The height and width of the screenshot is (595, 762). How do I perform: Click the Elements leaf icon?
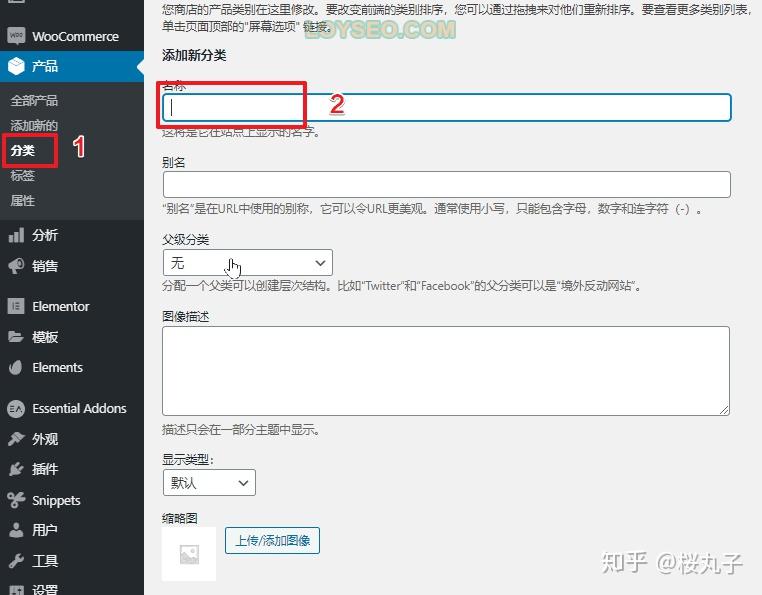coord(16,368)
